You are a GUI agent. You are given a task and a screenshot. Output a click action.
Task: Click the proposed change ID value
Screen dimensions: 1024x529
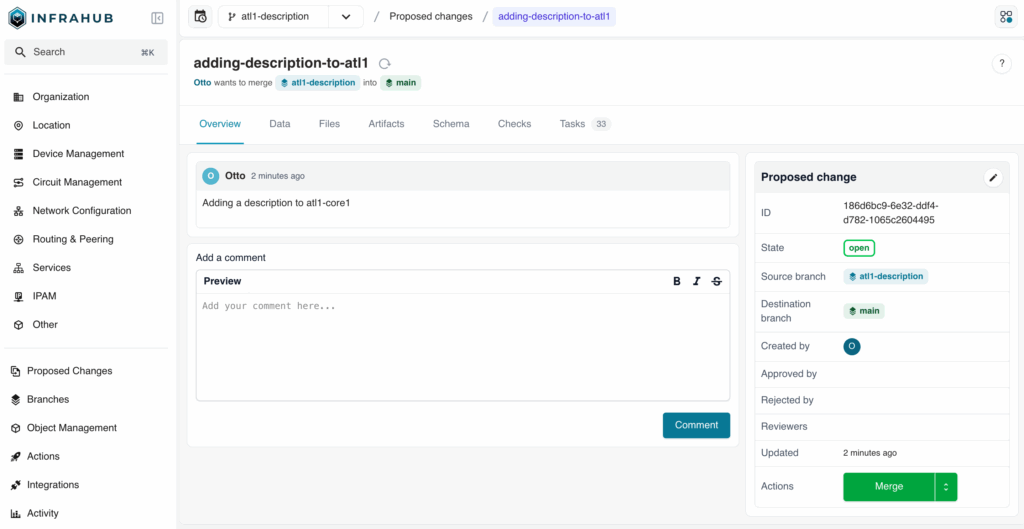coord(891,213)
